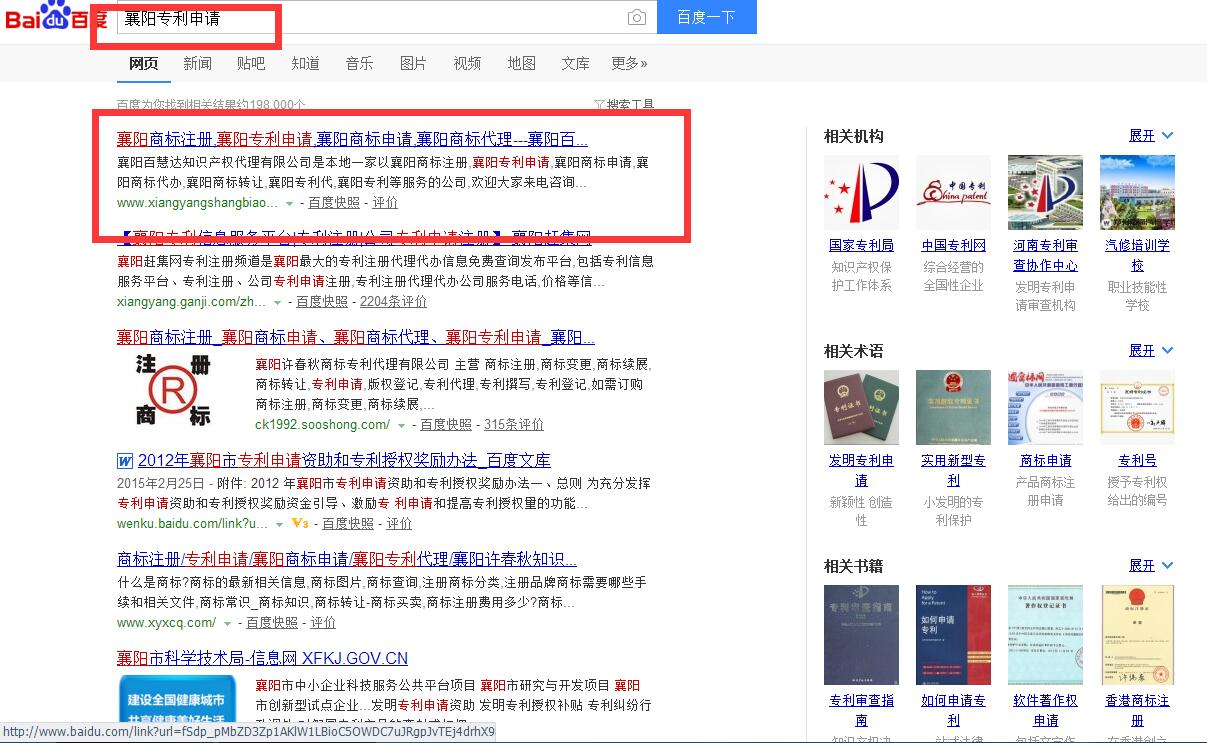This screenshot has height=743, width=1207.
Task: Open 发明专利申请 link
Action: coord(861,470)
